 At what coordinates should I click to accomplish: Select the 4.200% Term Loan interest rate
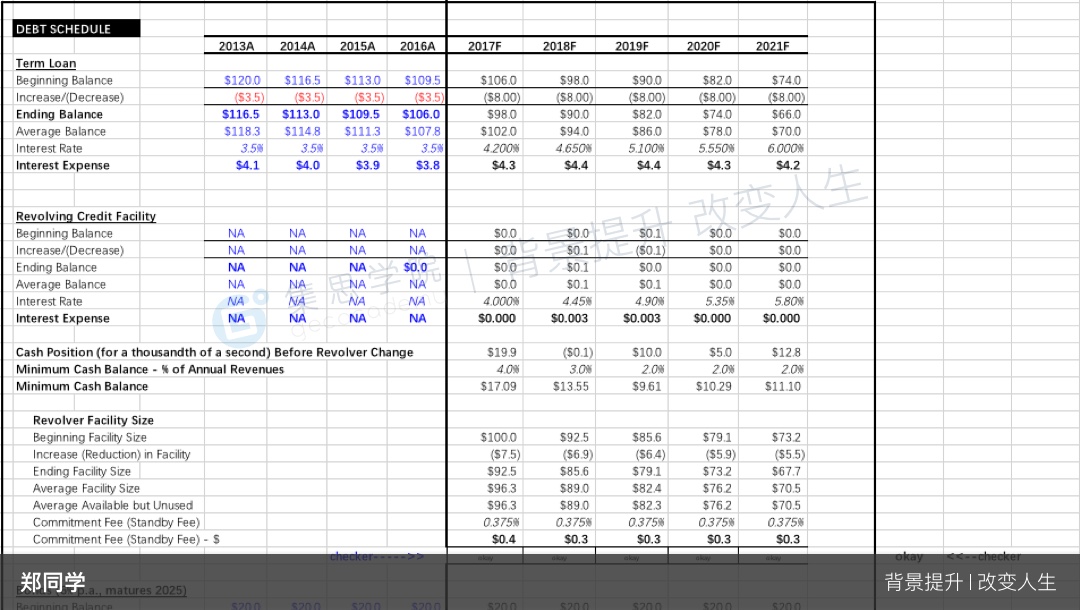(501, 149)
